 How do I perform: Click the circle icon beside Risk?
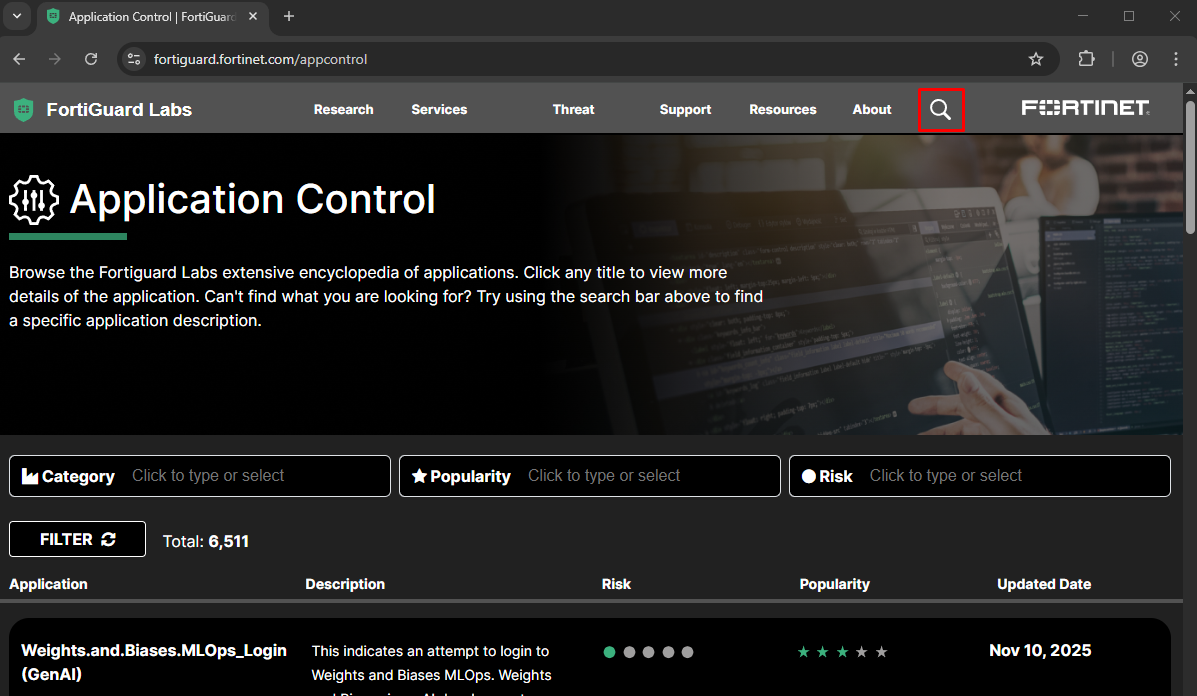click(808, 476)
